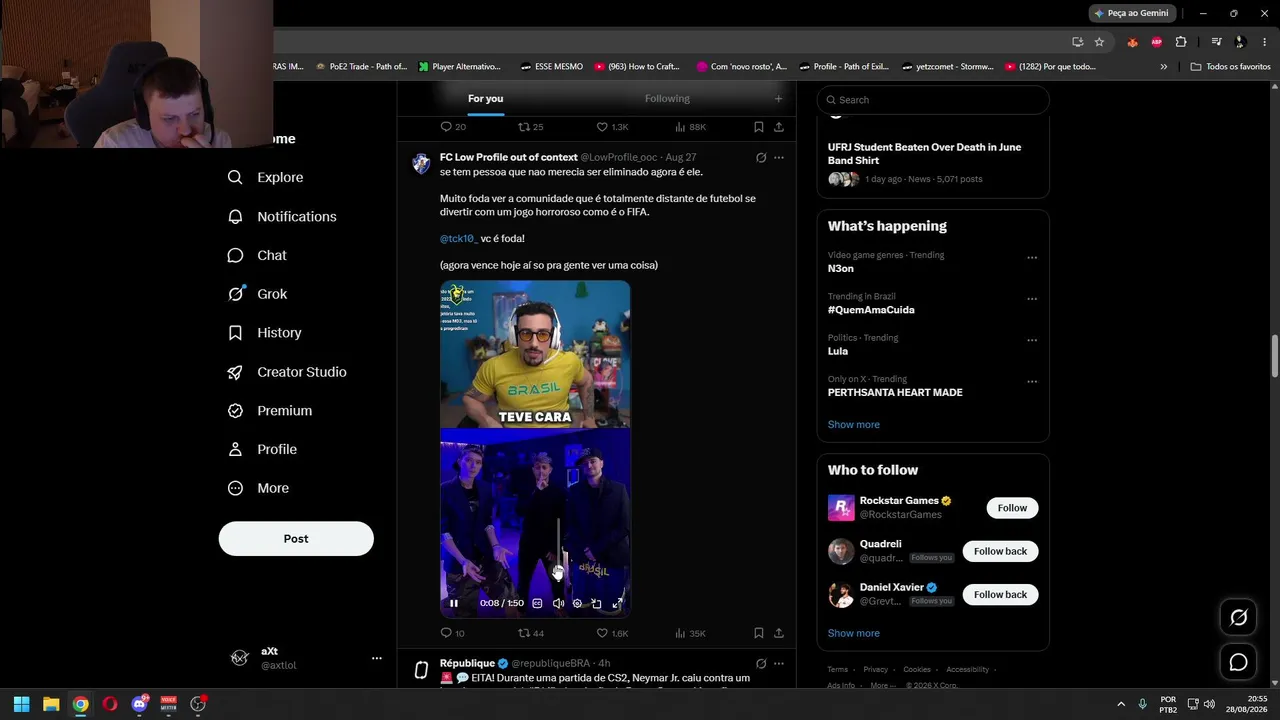Like the FC Low Profile post
This screenshot has height=720, width=1280.
click(612, 633)
